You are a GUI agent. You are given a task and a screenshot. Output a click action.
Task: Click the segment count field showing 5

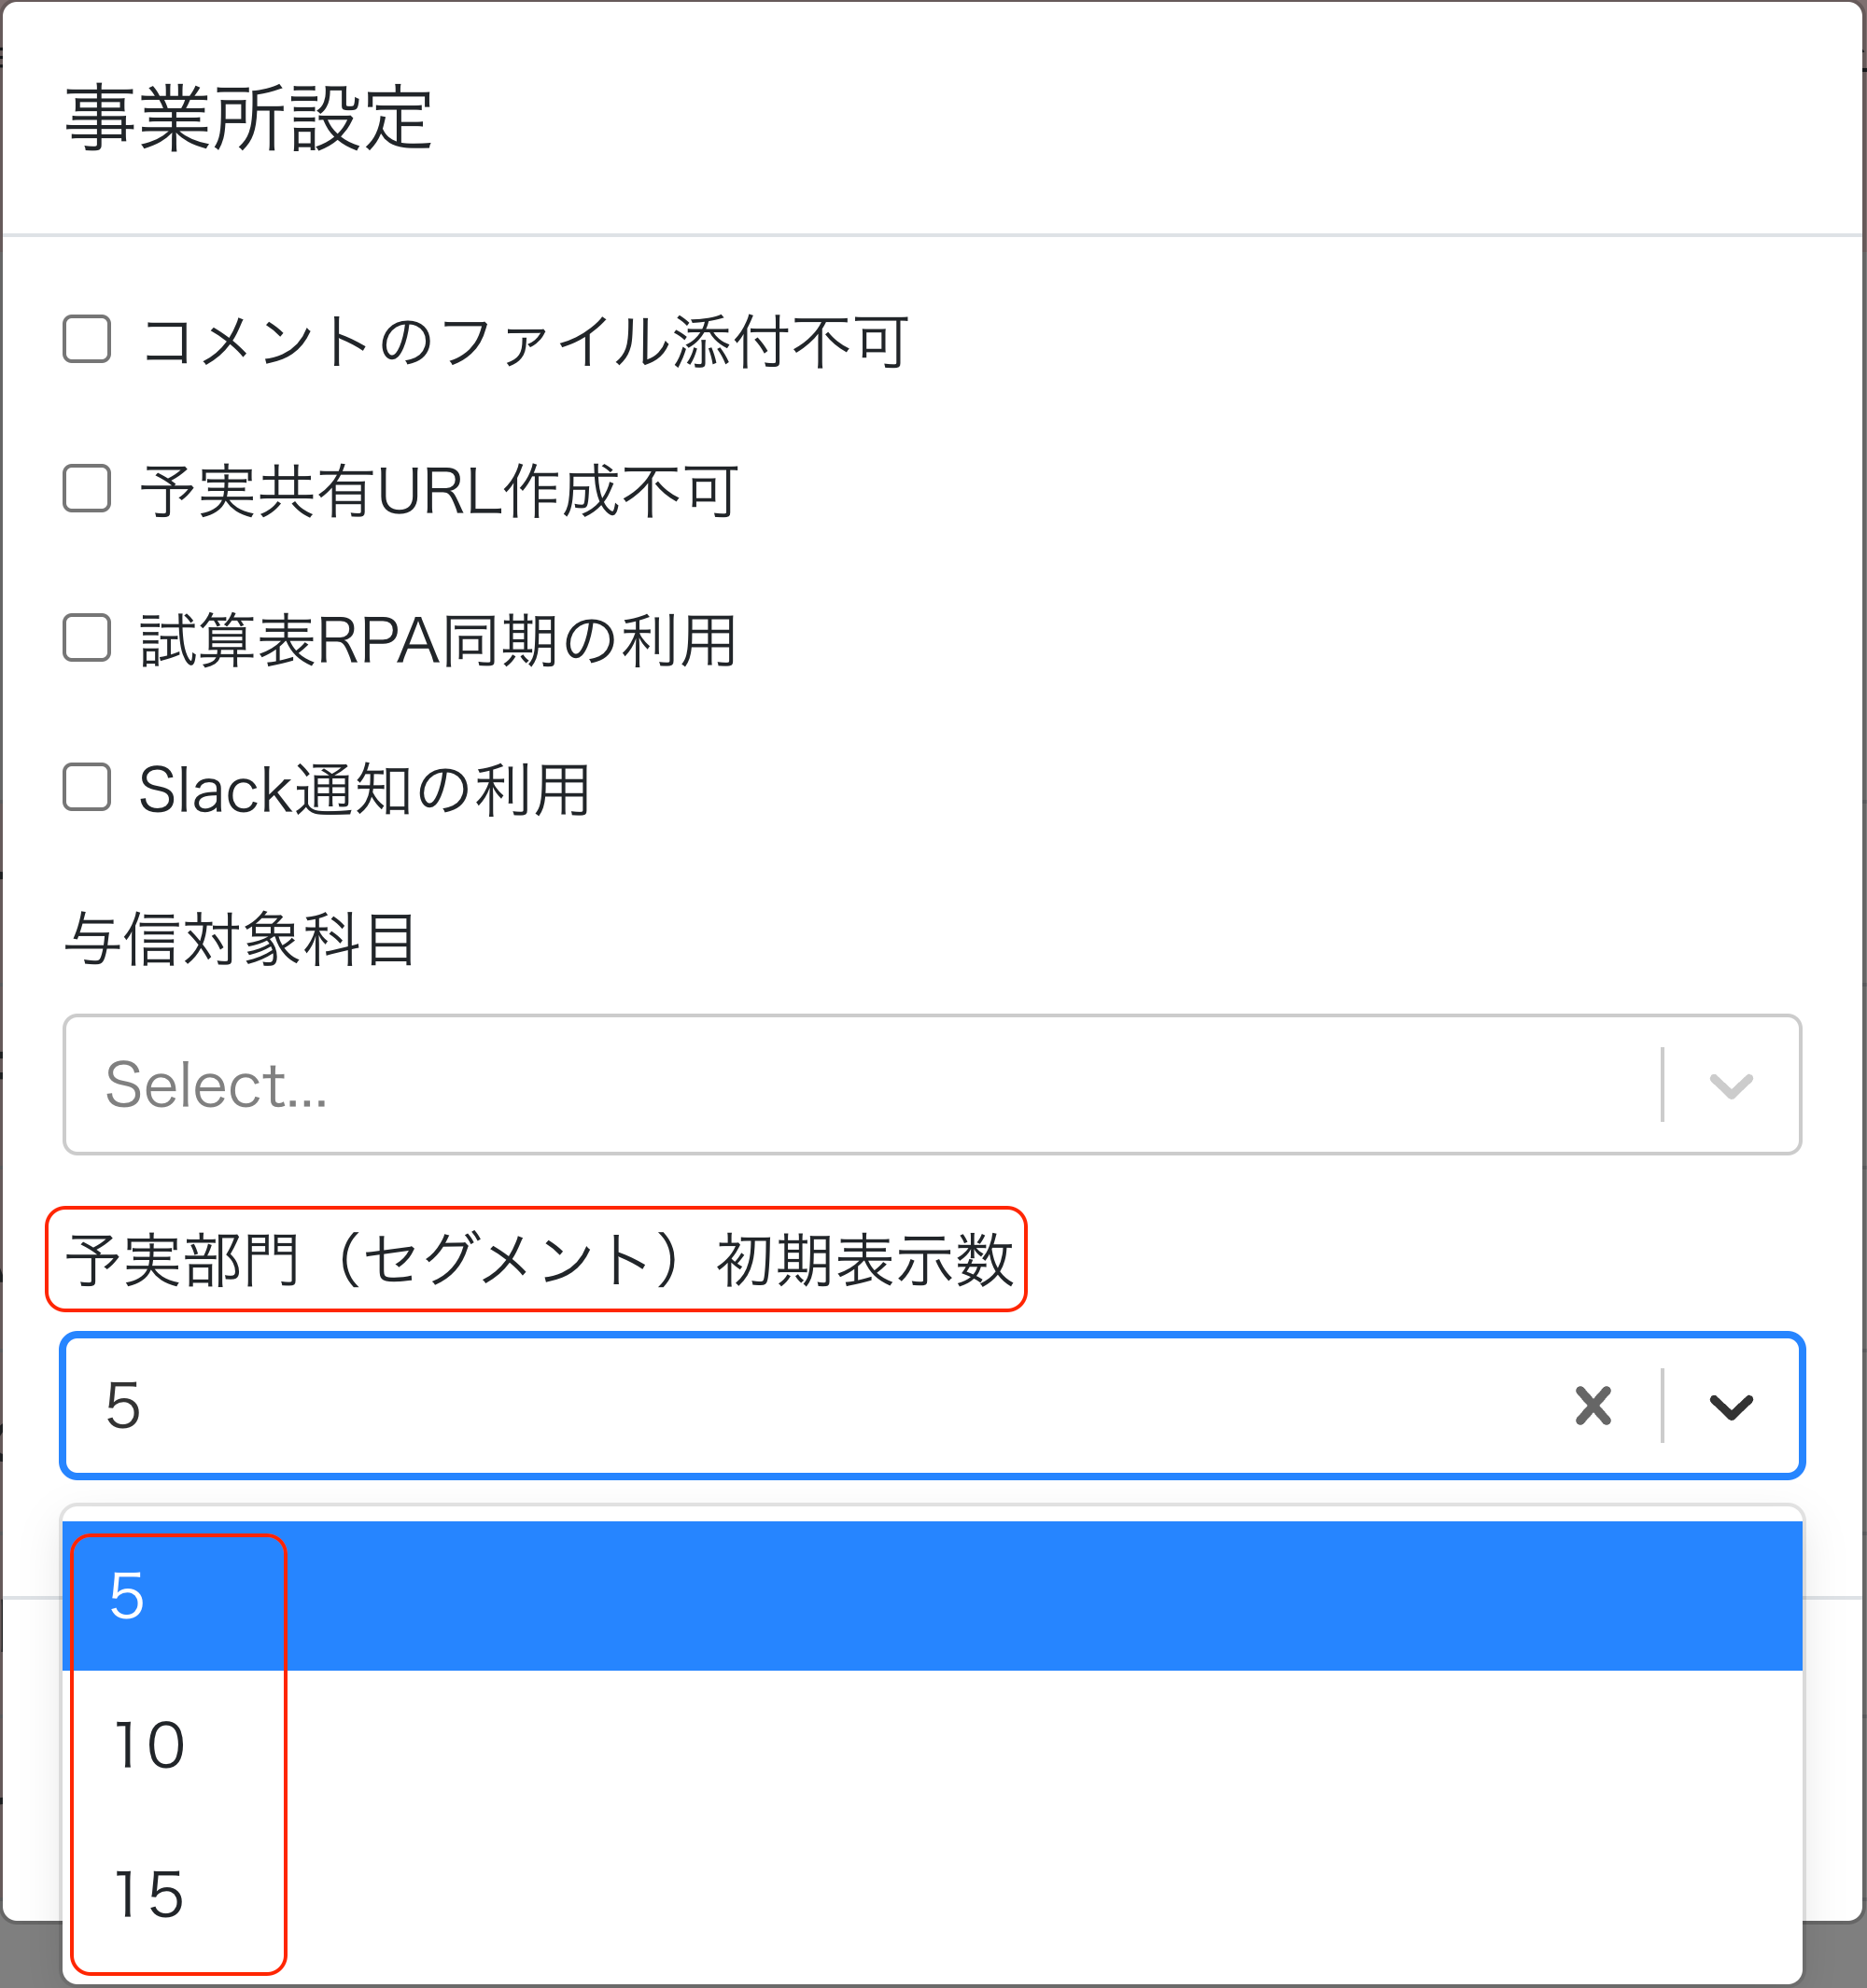click(x=932, y=1405)
